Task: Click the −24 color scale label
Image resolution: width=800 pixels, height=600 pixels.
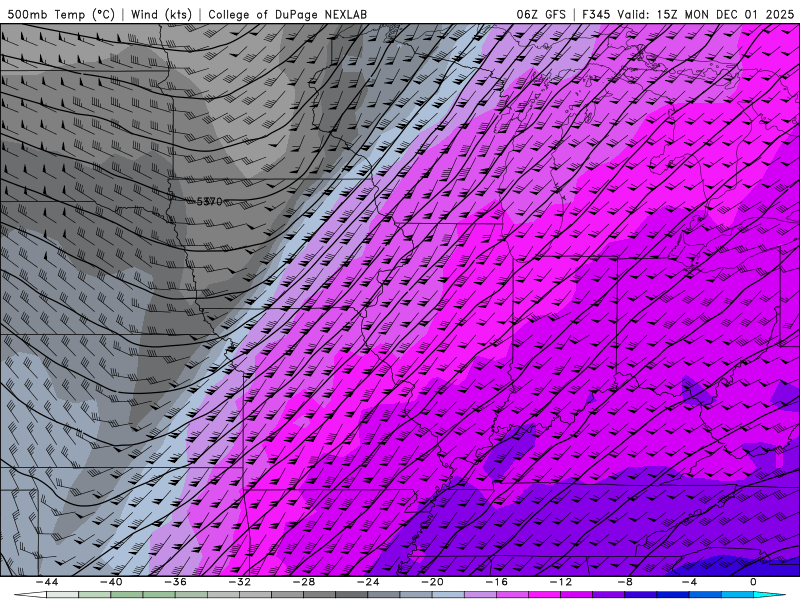Action: pyautogui.click(x=368, y=582)
